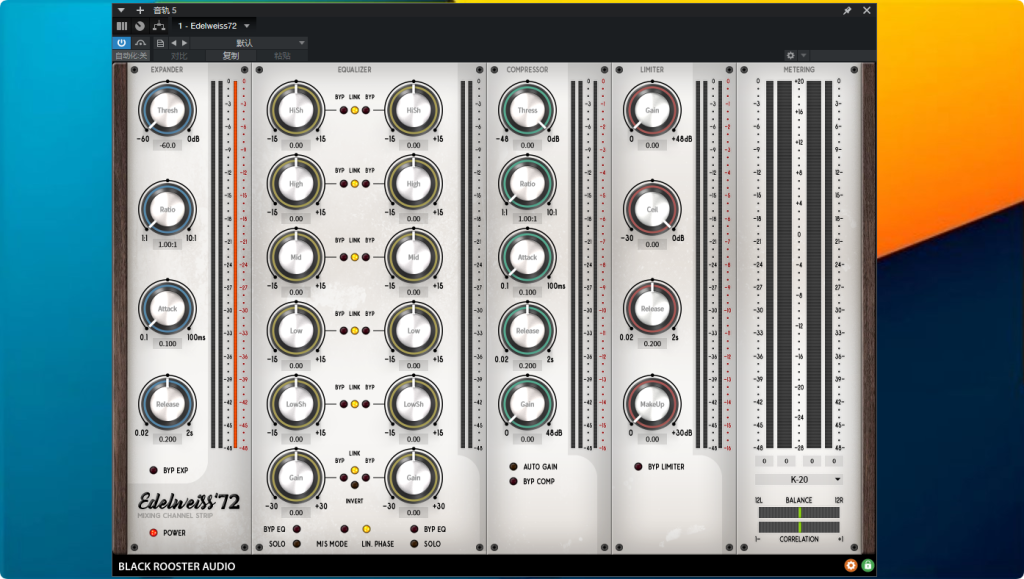1024x579 pixels.
Task: Click the Compressor Gain knob
Action: [527, 403]
